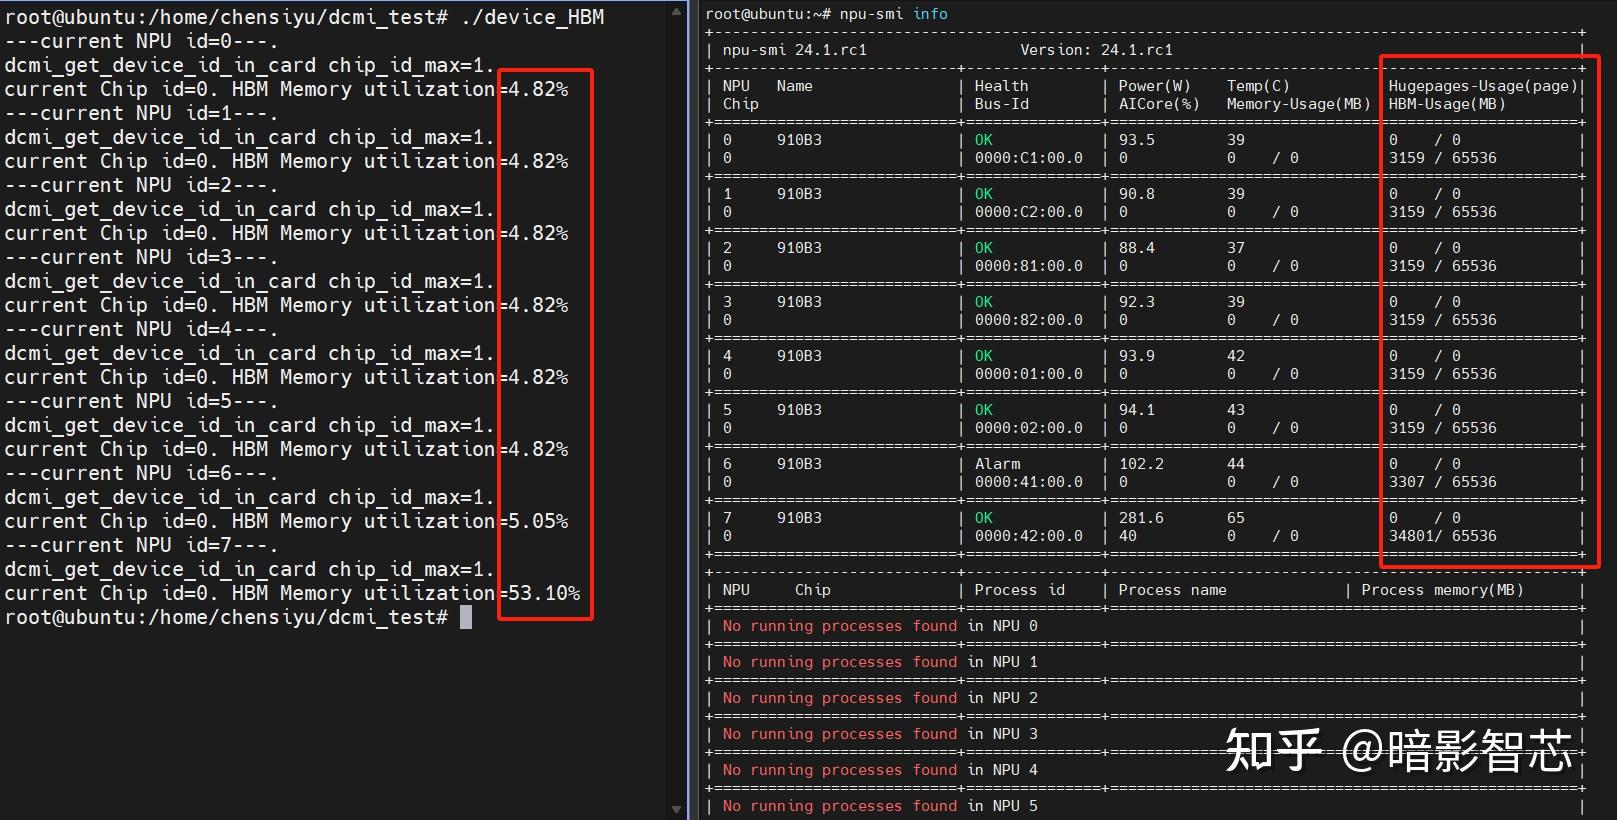Click the 'Version: 24.1.rc1' text
This screenshot has height=820, width=1617.
point(1096,50)
